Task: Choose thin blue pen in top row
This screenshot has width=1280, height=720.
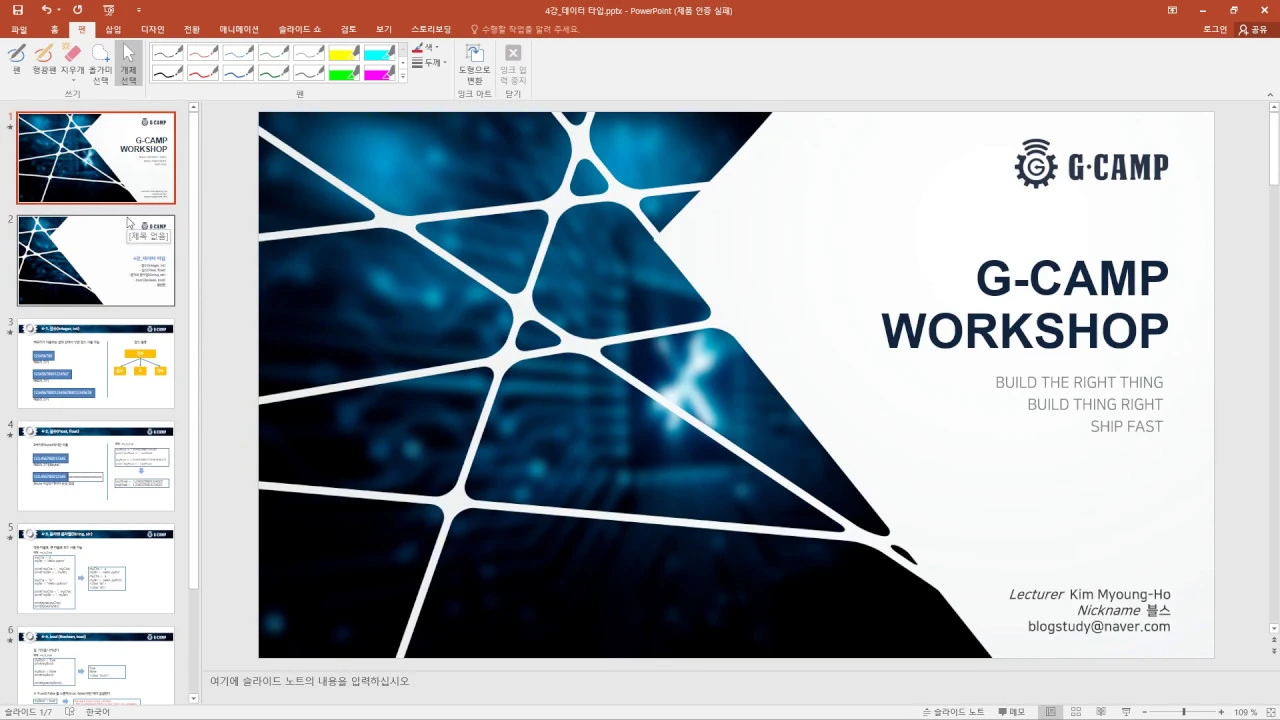Action: pos(238,53)
